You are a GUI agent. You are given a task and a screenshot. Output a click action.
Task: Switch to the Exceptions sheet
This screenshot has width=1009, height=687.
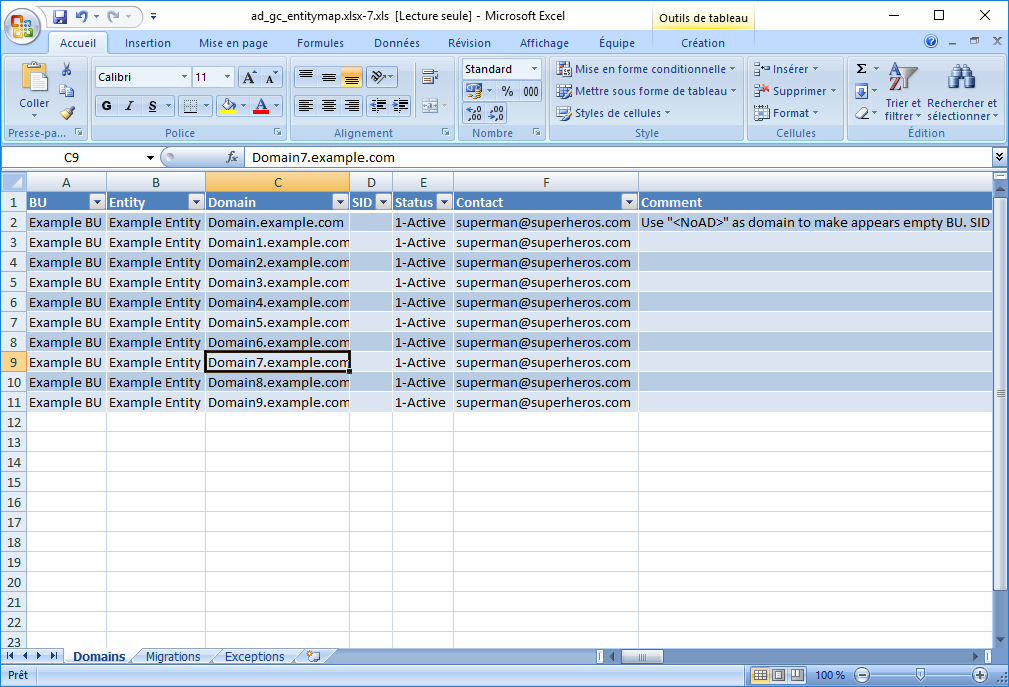click(254, 656)
